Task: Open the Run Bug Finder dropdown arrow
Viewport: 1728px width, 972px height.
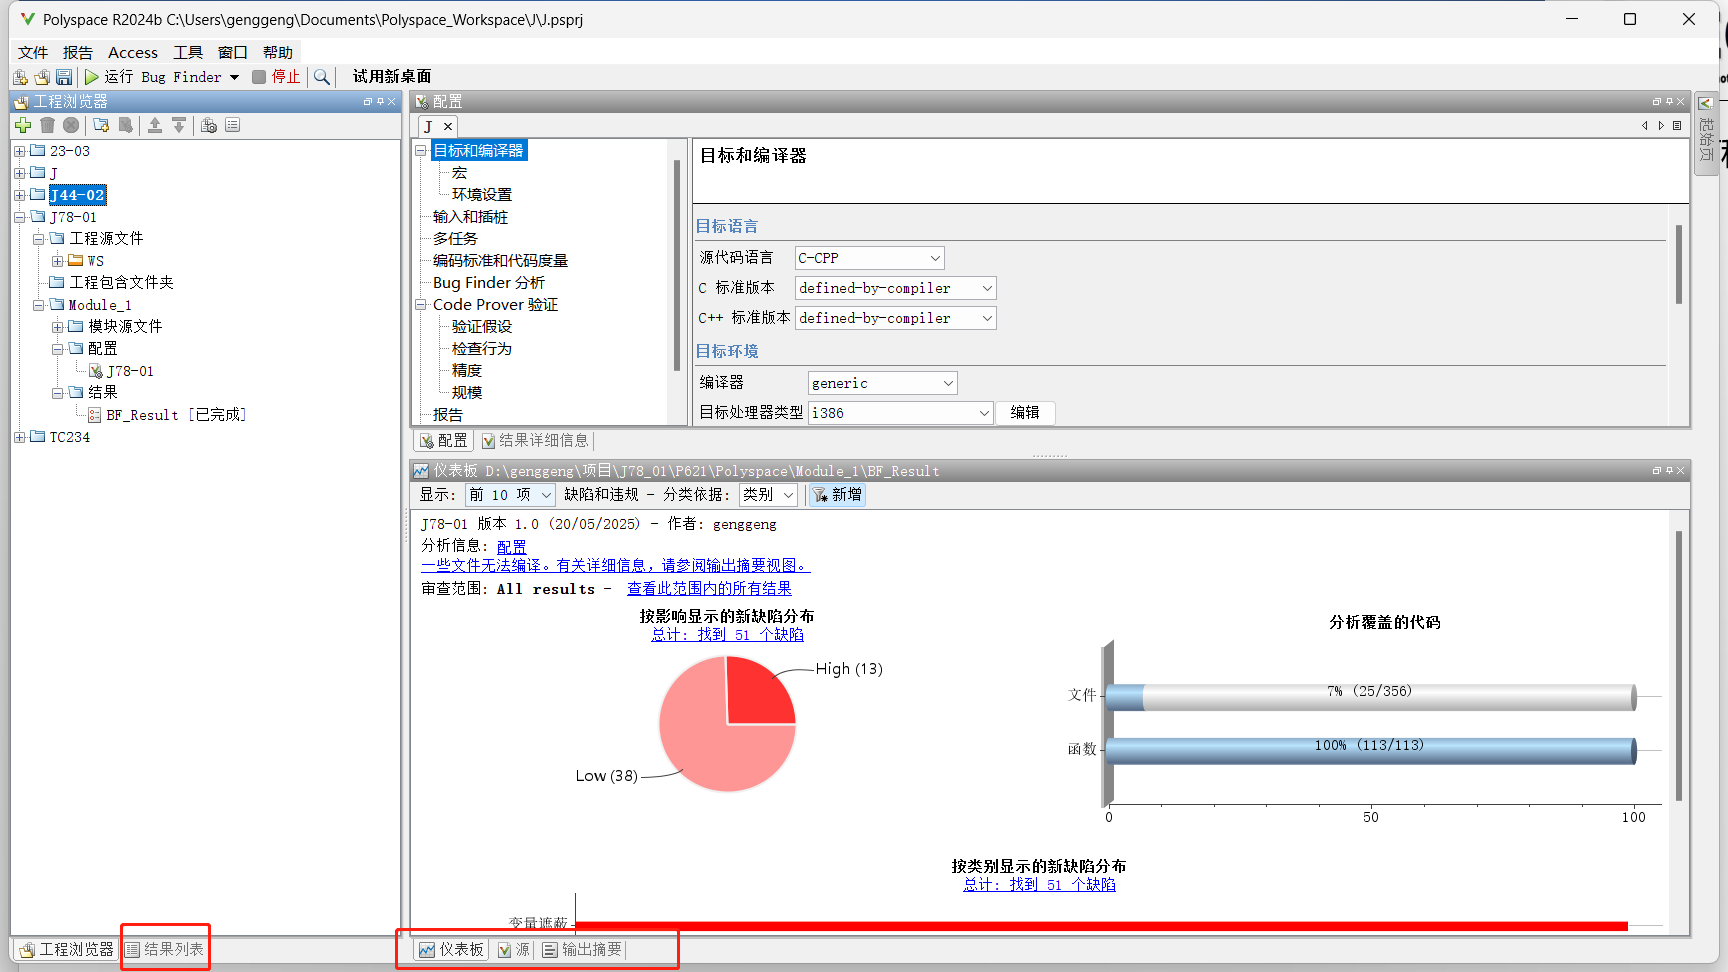Action: [234, 77]
